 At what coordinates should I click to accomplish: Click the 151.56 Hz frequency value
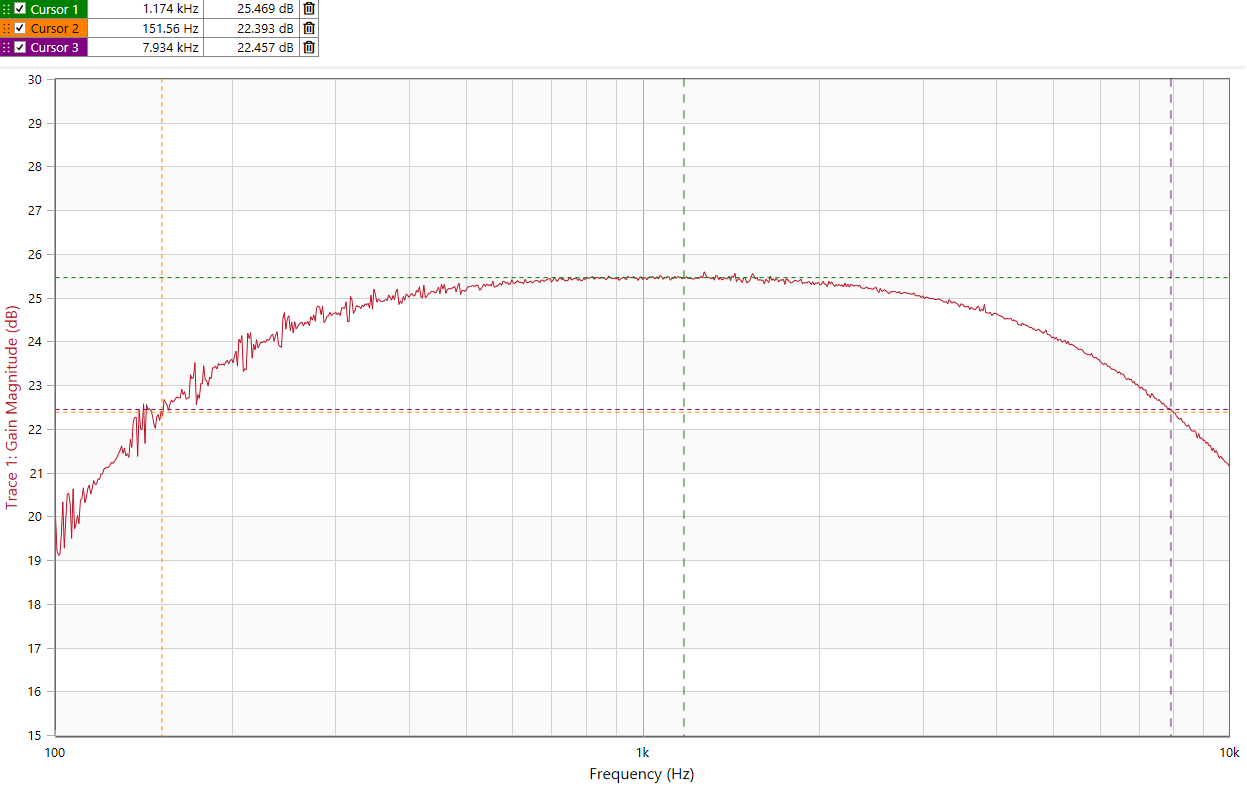(x=170, y=28)
